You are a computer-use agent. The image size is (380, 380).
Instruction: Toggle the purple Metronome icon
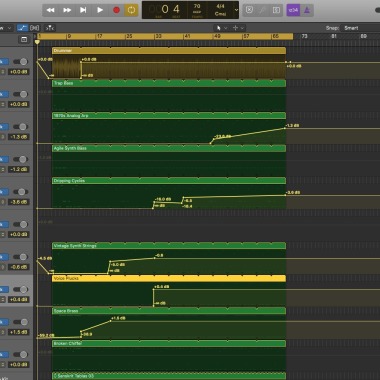307,10
